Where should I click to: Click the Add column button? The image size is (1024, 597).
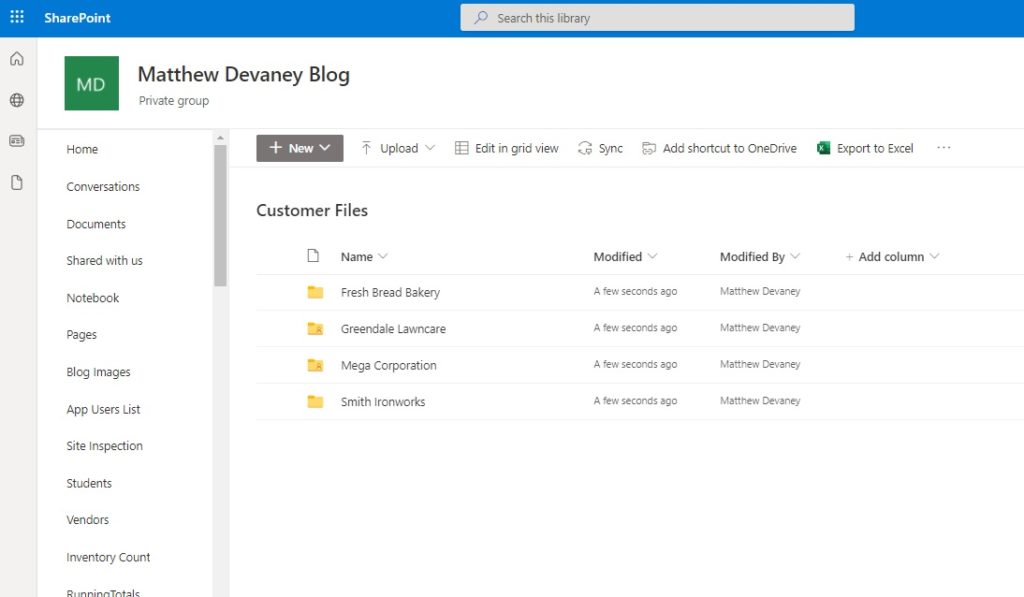pyautogui.click(x=891, y=256)
